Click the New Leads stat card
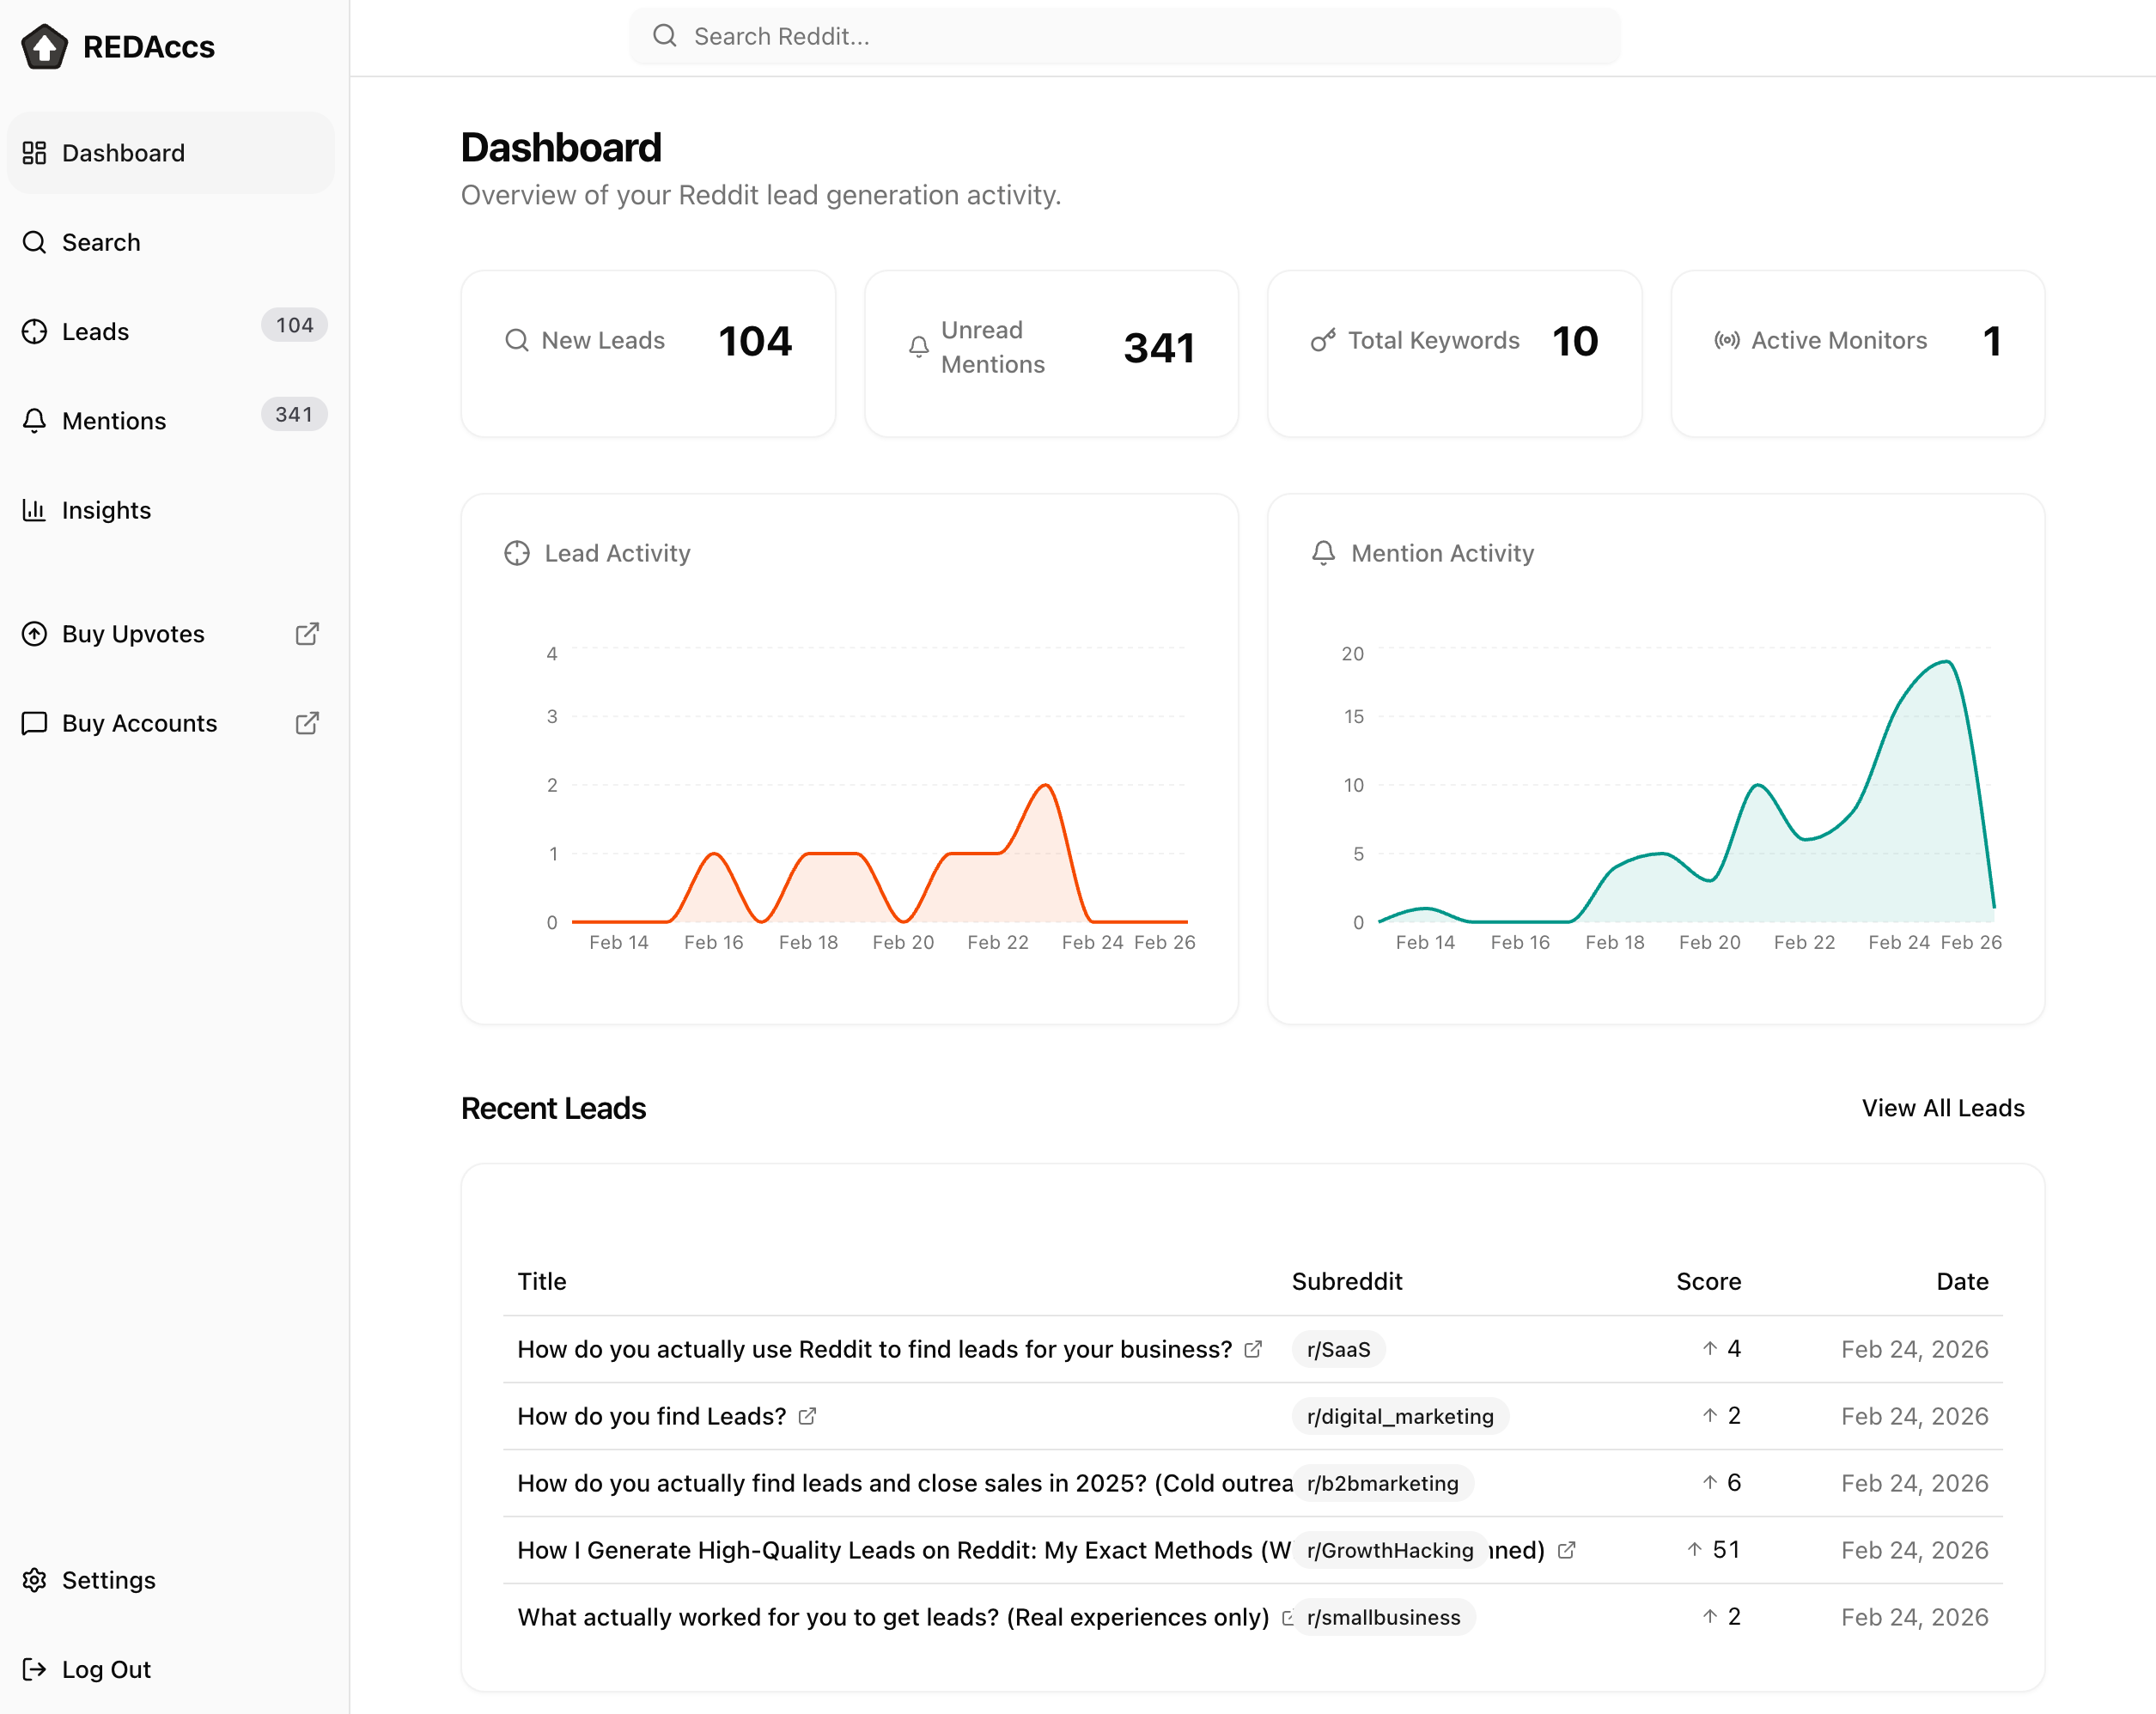The image size is (2156, 1714). (648, 353)
